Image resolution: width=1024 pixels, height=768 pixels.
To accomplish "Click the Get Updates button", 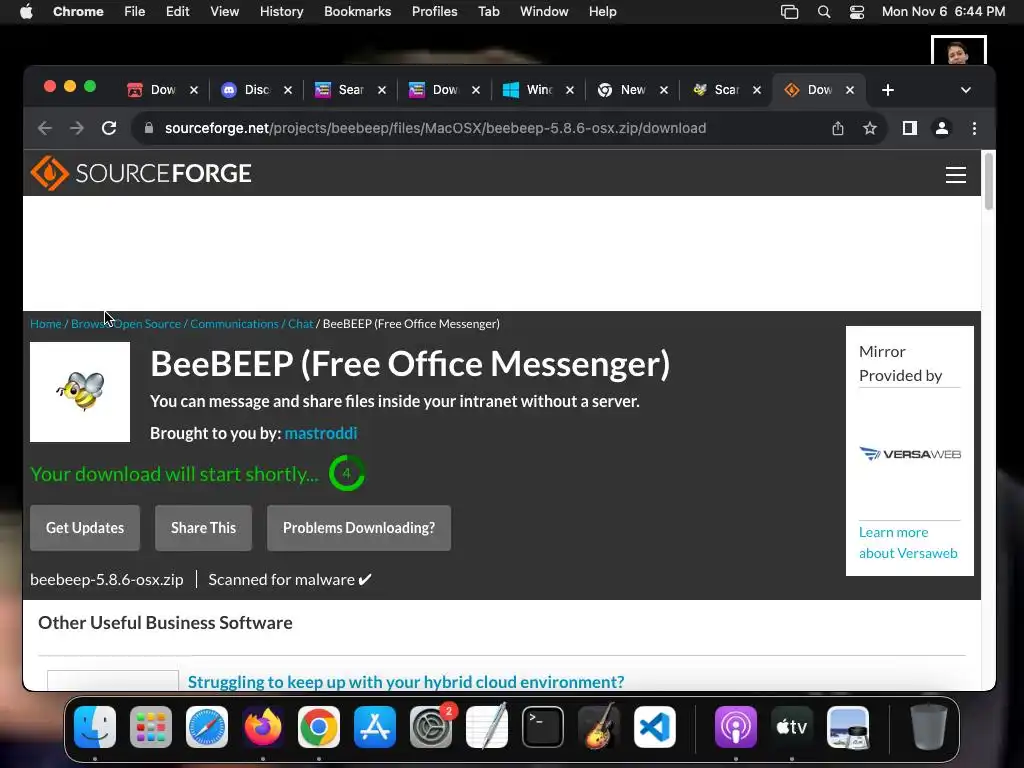I will (85, 528).
